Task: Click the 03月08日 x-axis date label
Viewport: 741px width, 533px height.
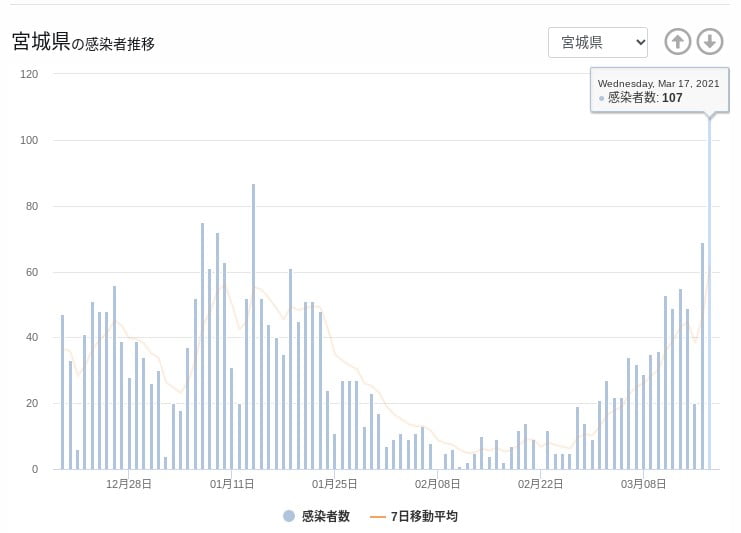Action: tap(645, 484)
